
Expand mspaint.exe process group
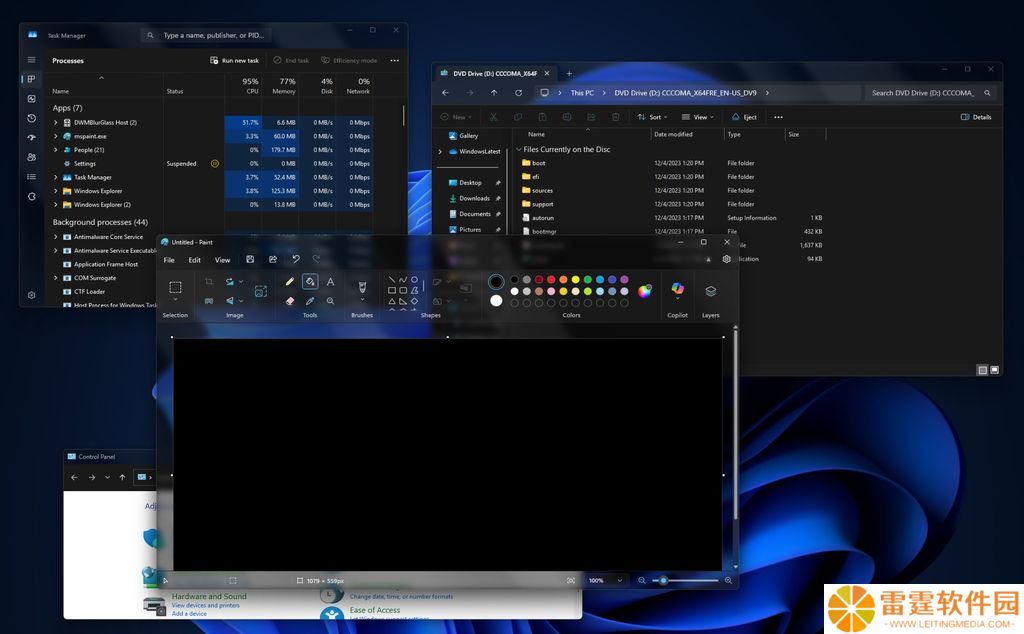[x=56, y=136]
